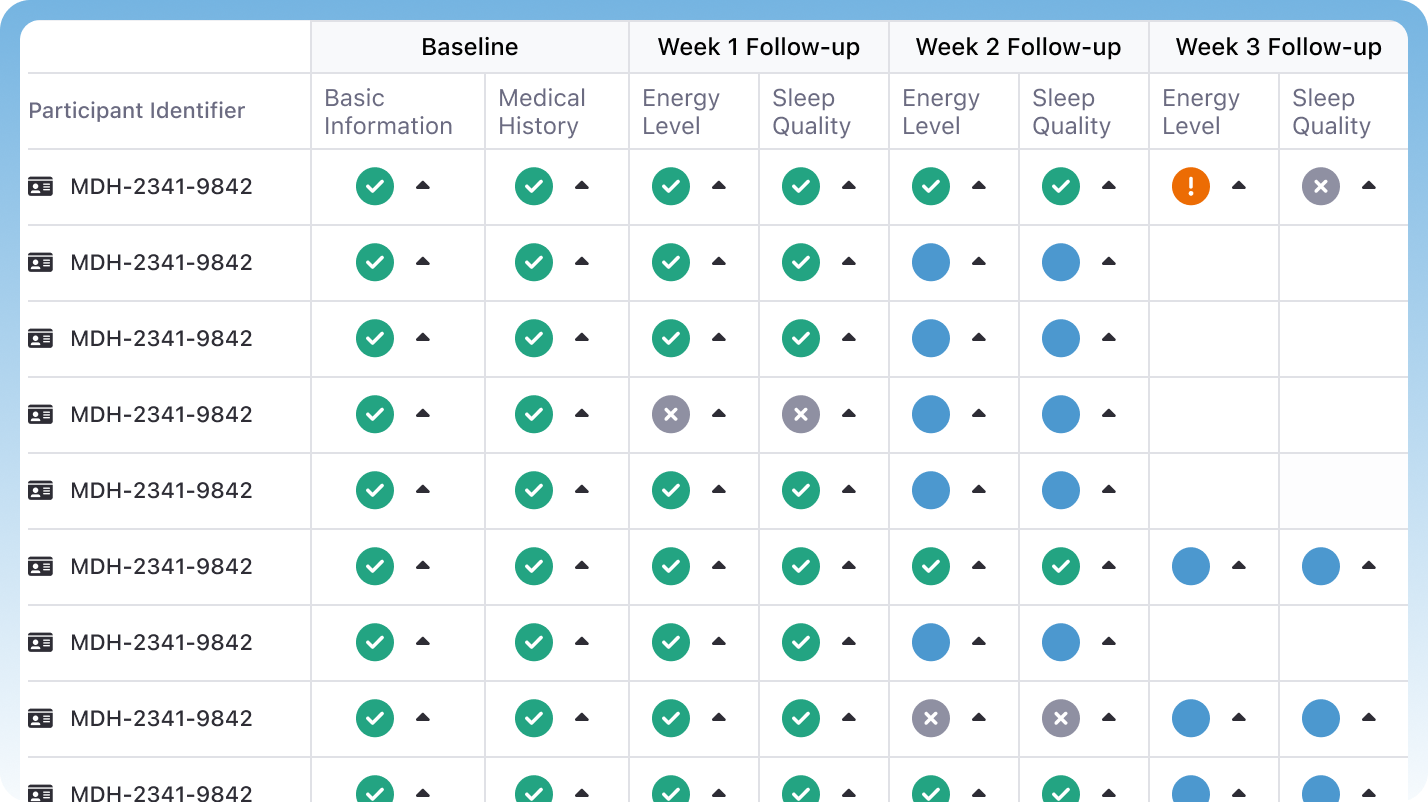Open the blue status circle in Week 3 Sleep Quality, sixth row
Screen dimensions: 1428x802
pyautogui.click(x=1320, y=566)
